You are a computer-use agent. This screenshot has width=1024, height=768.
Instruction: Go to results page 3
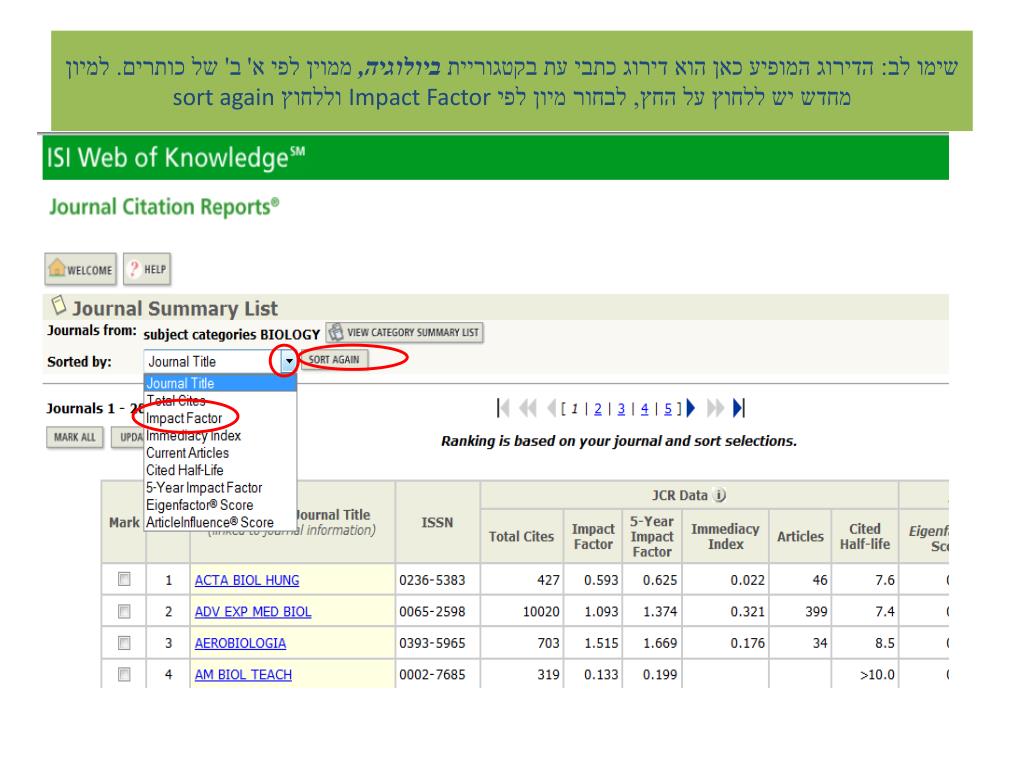click(621, 409)
